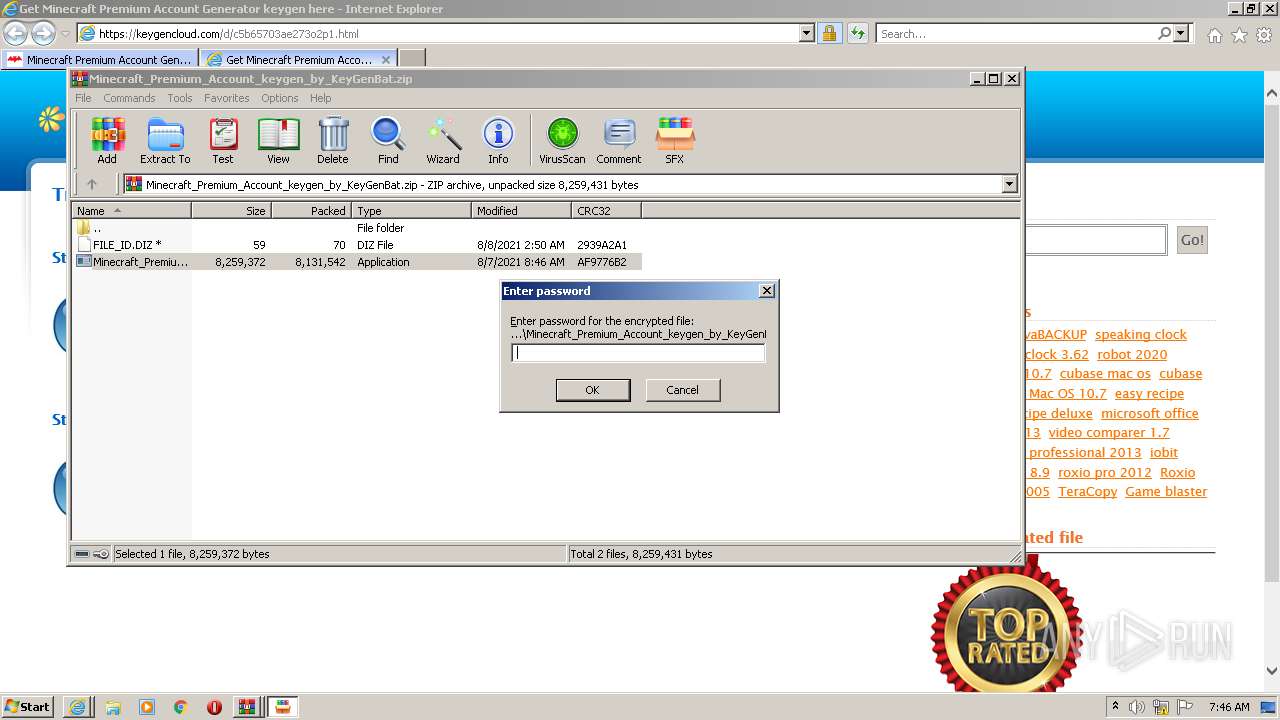Viewport: 1280px width, 720px height.
Task: Click the volume speaker tray icon
Action: 1137,707
